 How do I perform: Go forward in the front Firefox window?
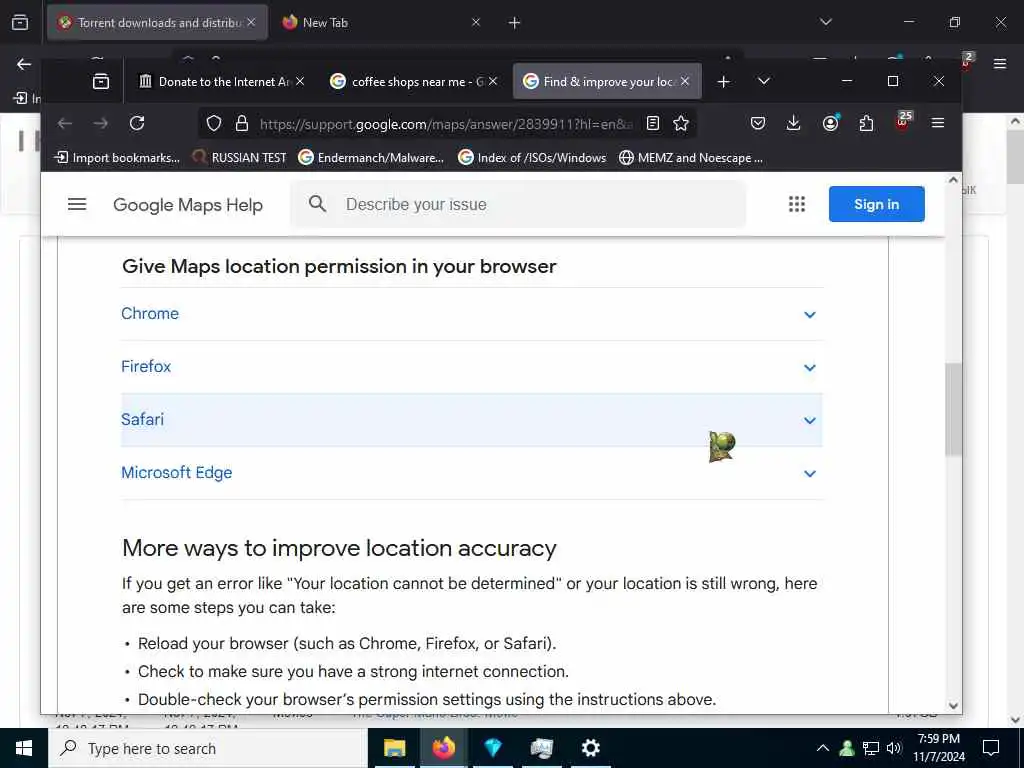click(101, 123)
